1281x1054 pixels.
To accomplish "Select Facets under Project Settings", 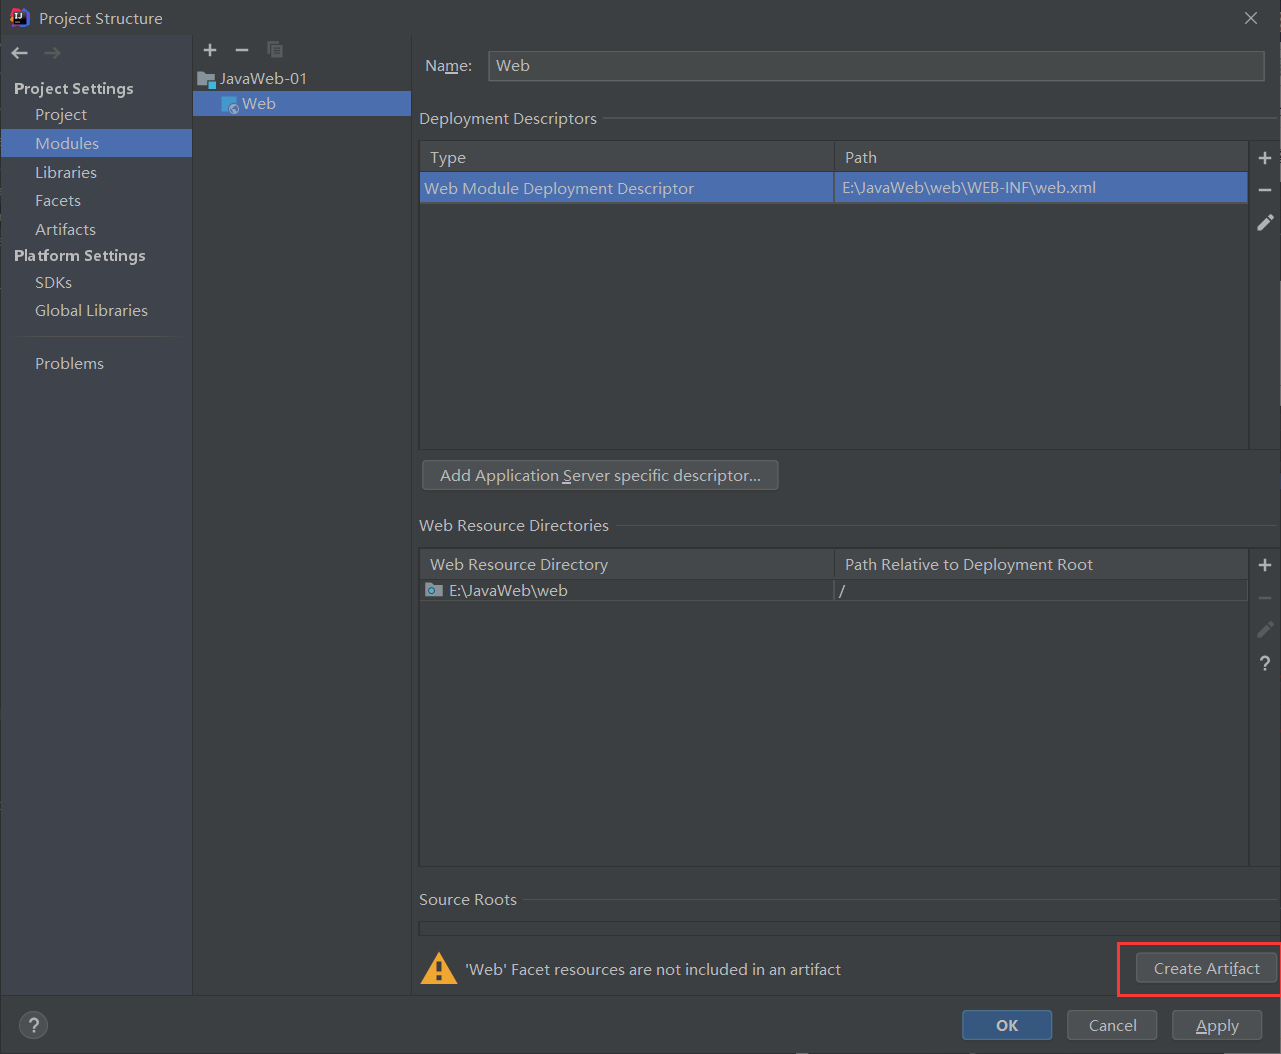I will tap(57, 200).
